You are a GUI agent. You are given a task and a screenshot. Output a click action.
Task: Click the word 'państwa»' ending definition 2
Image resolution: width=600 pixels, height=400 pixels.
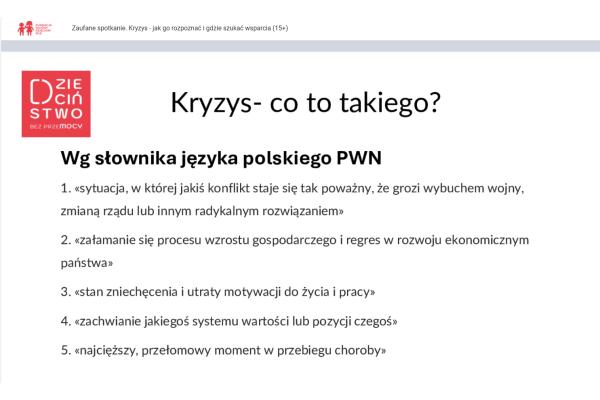click(87, 264)
